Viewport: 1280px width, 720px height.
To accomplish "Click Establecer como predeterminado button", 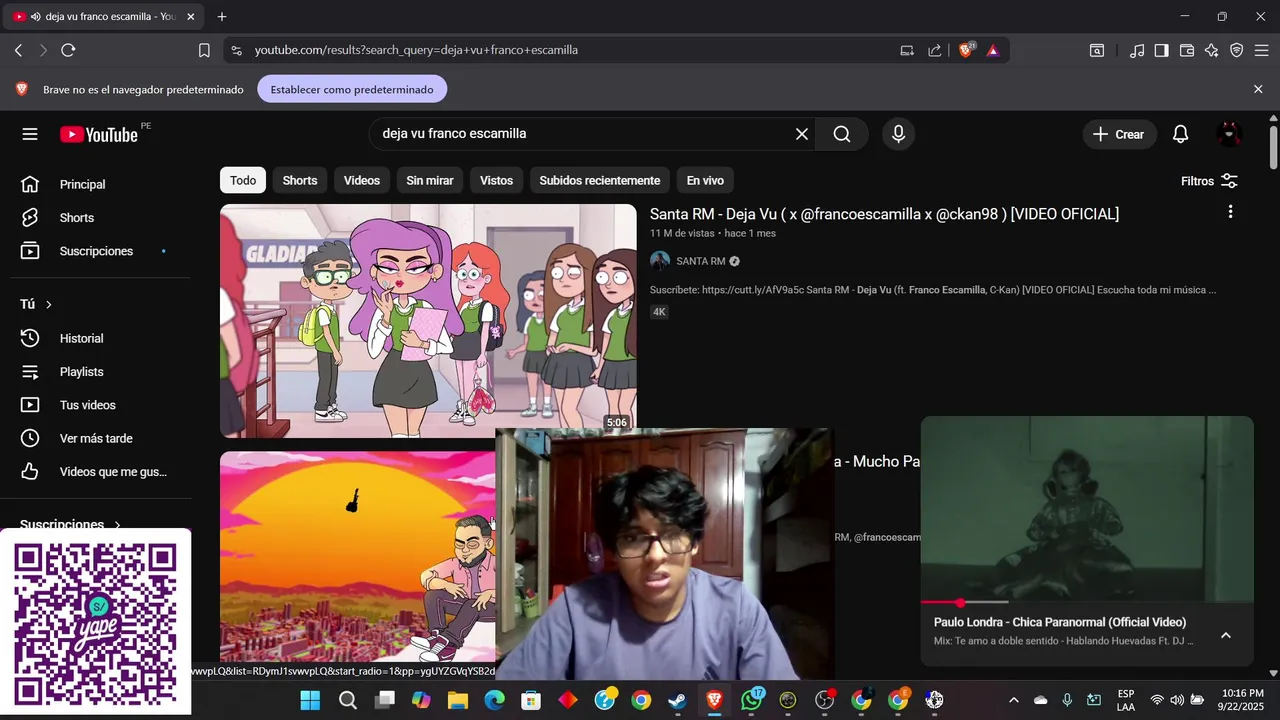I will (x=352, y=89).
